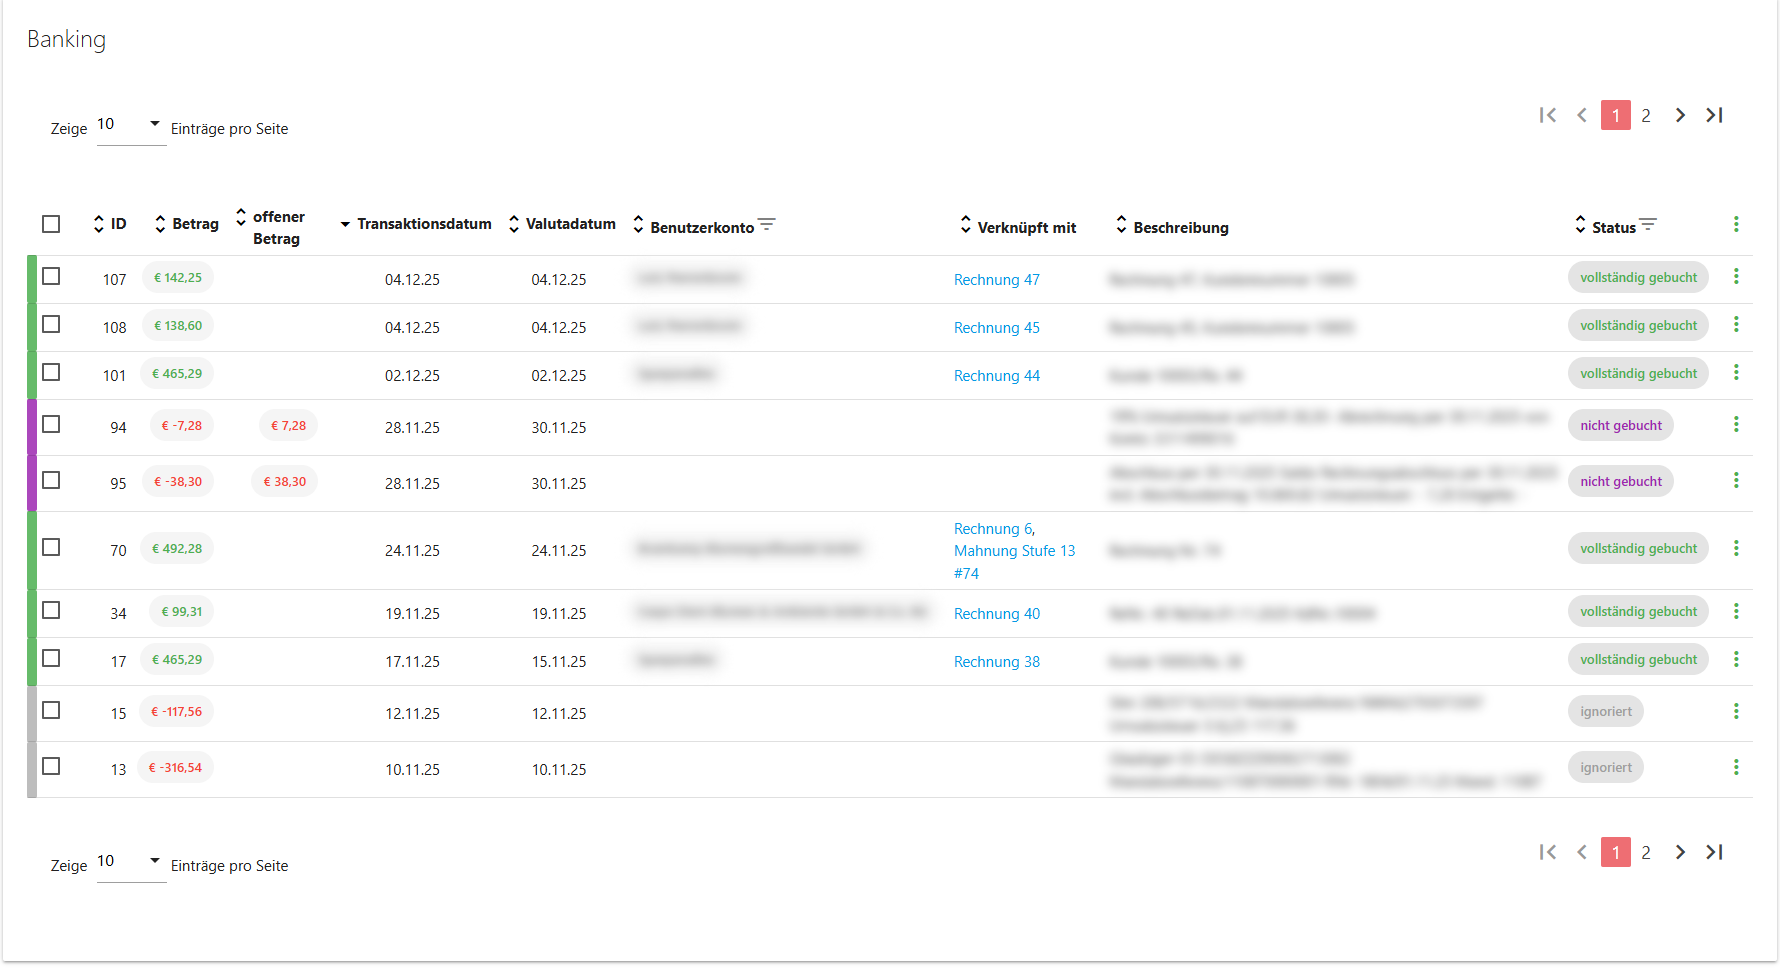Open the Status column filter icon
Image resolution: width=1780 pixels, height=968 pixels.
click(1648, 225)
